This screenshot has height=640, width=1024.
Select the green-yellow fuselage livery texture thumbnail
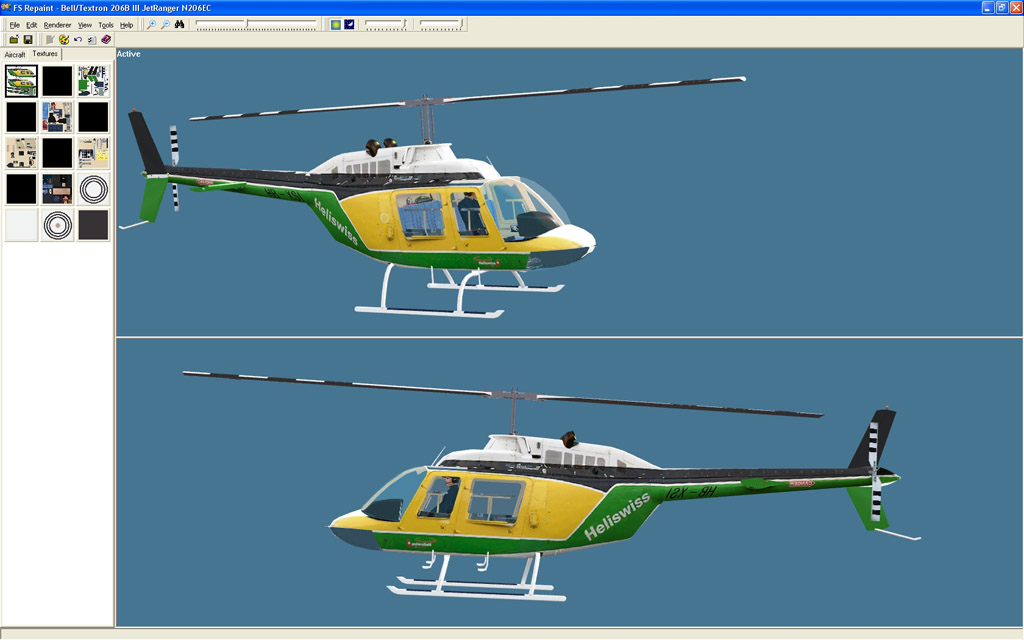coord(22,81)
